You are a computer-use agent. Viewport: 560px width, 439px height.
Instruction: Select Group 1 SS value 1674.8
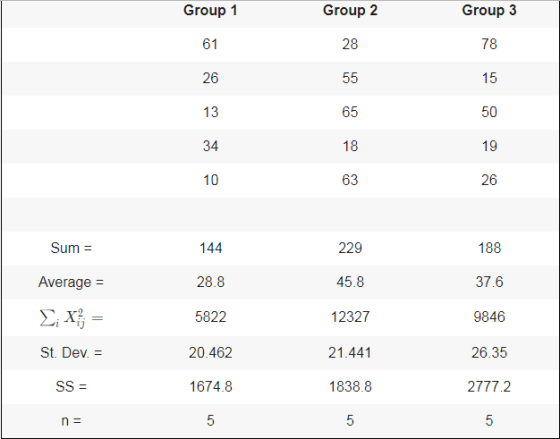pyautogui.click(x=210, y=386)
